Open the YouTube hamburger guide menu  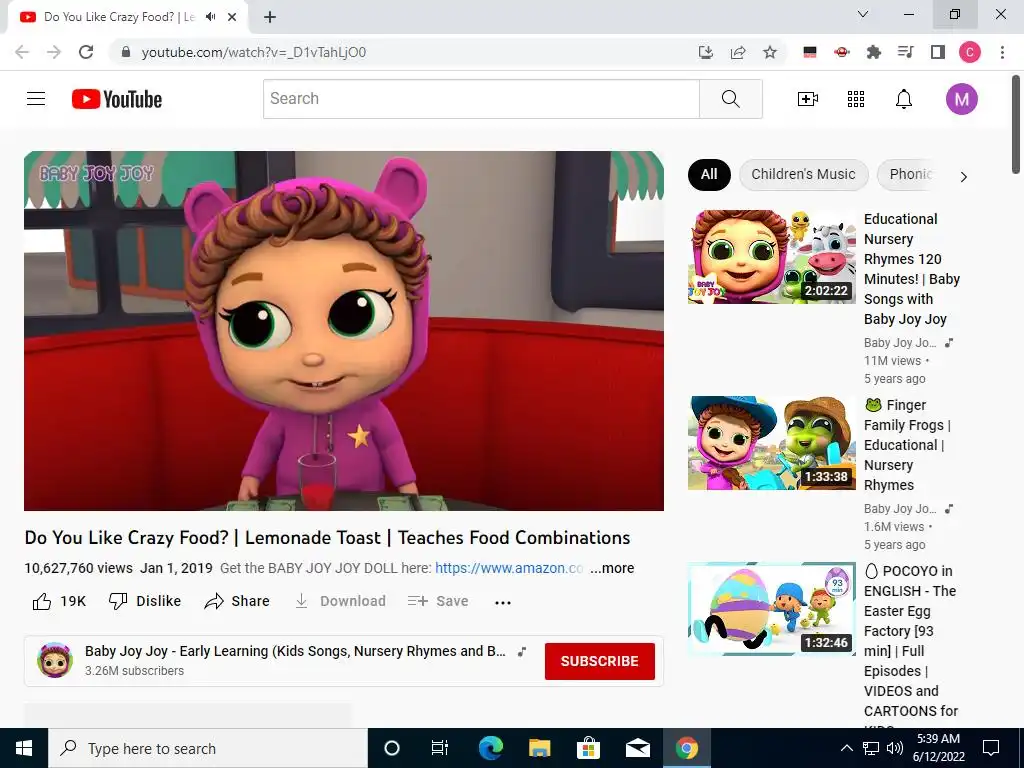pyautogui.click(x=36, y=99)
